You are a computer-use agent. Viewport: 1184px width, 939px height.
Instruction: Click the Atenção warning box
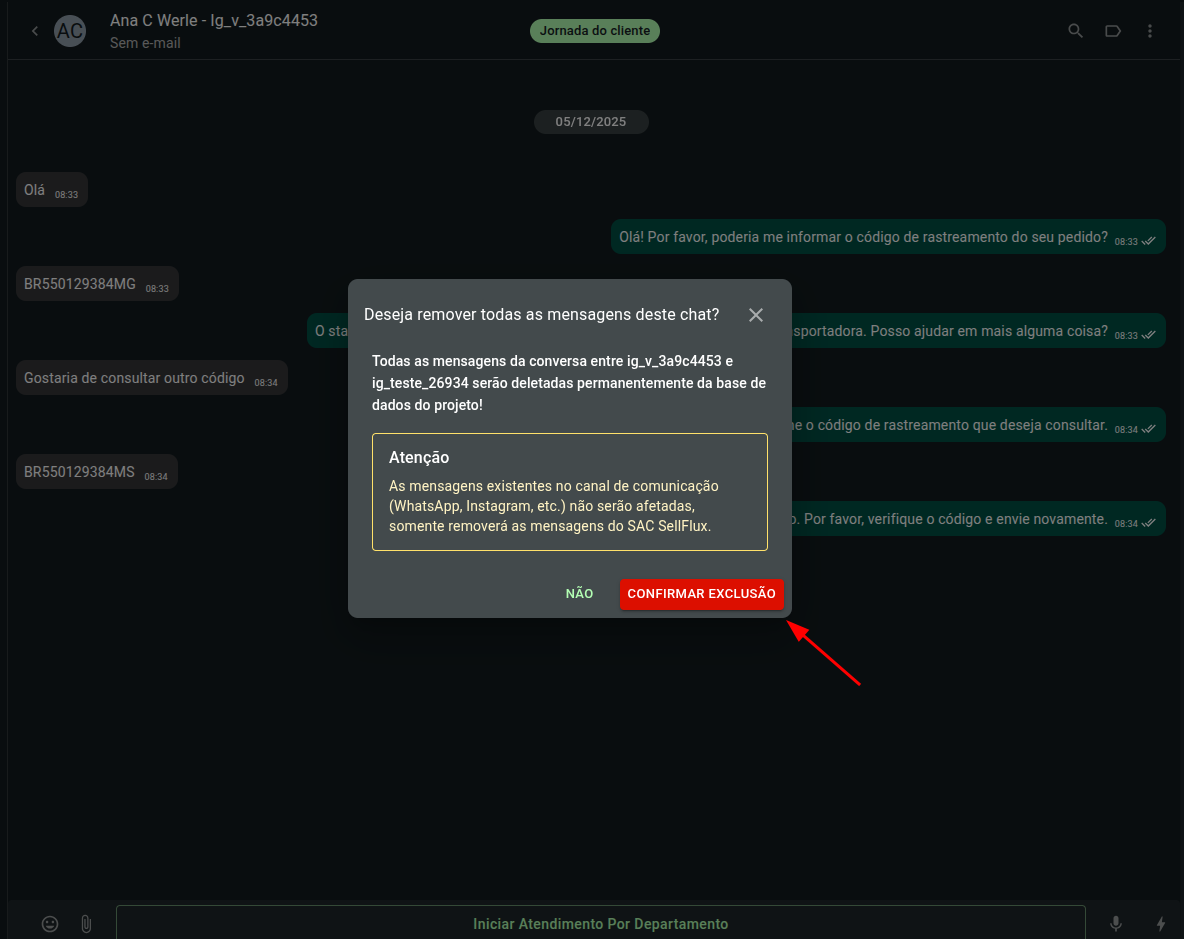[x=569, y=492]
